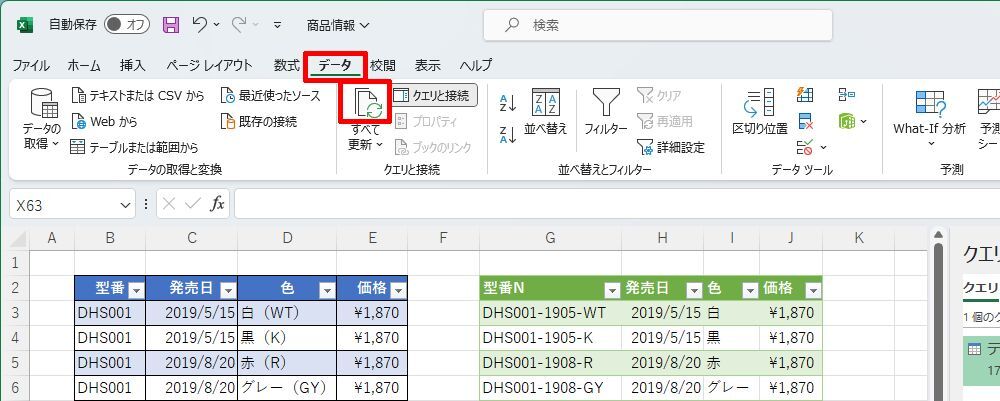Open the Sort (並べ替え) dialog icon

click(x=545, y=104)
